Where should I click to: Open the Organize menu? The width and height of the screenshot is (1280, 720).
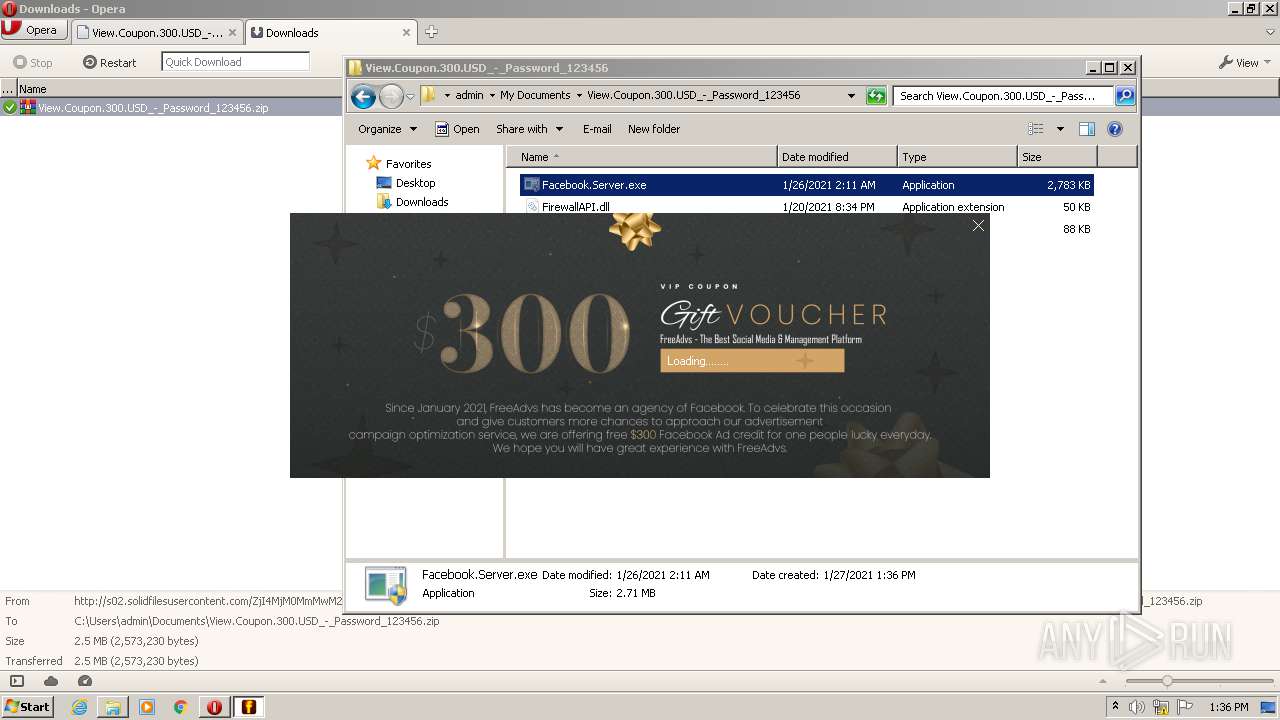point(387,129)
